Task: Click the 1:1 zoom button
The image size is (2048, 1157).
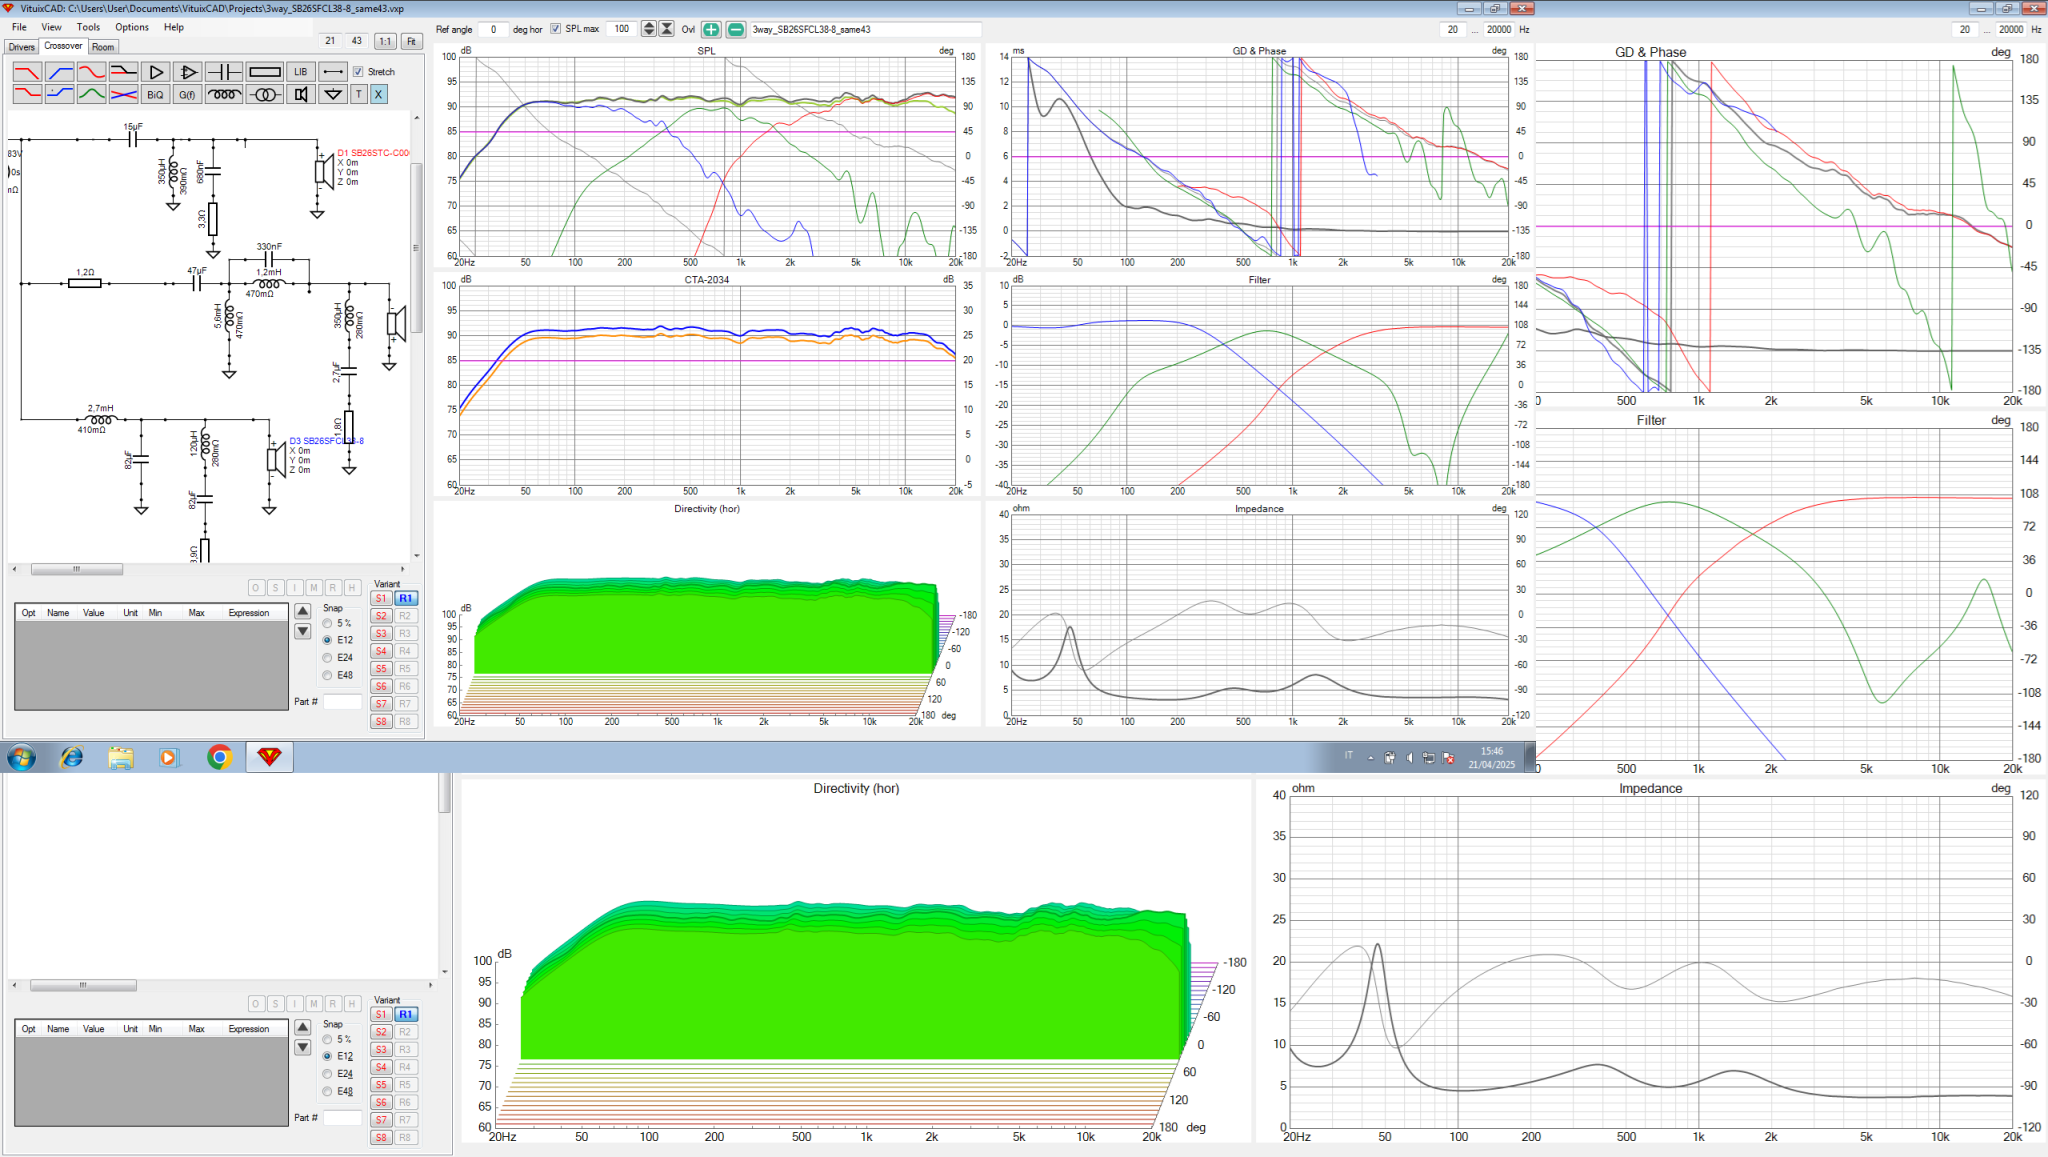Action: (385, 41)
